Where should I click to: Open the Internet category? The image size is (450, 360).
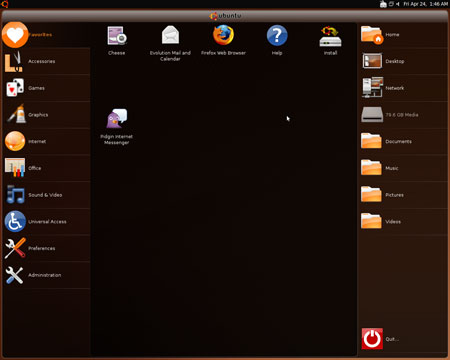(46, 141)
